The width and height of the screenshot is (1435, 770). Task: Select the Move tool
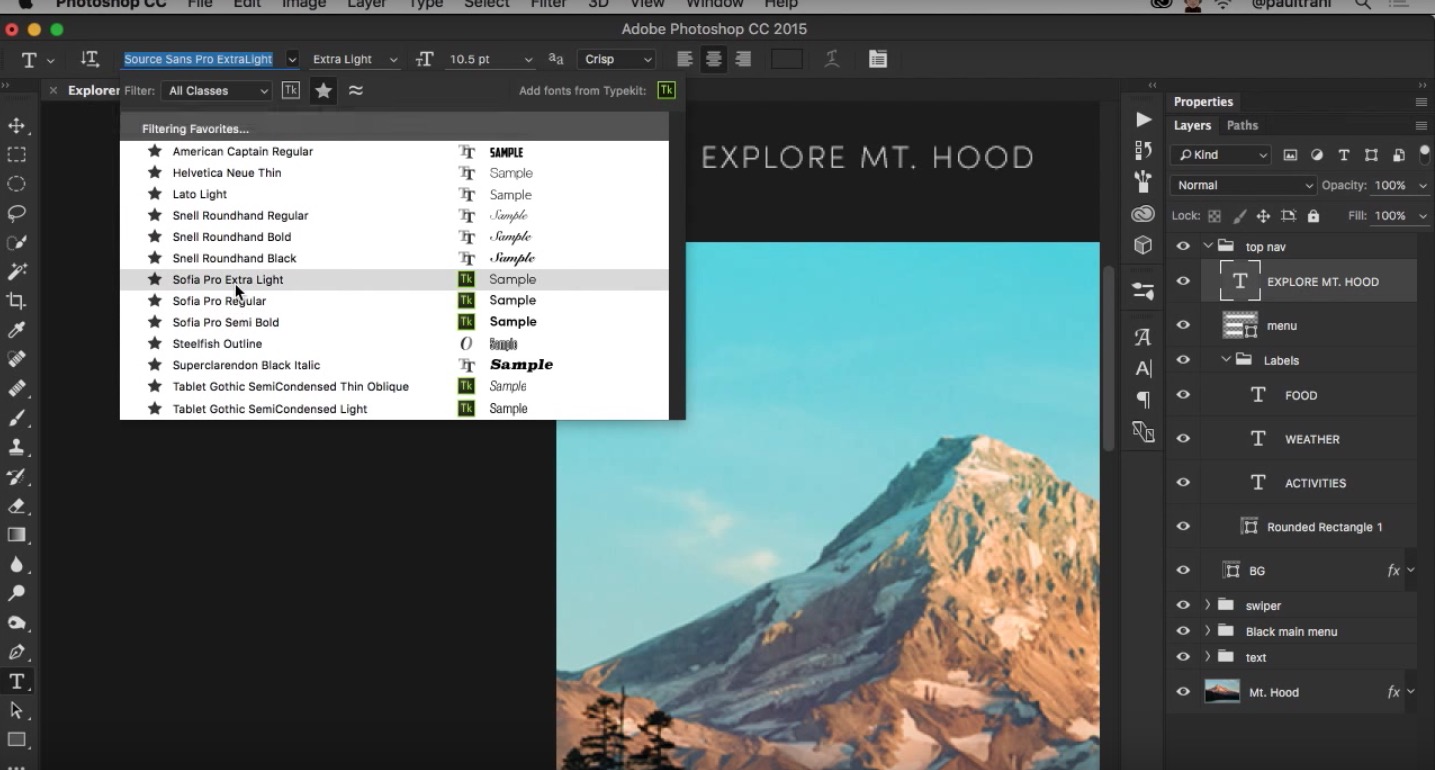(16, 126)
